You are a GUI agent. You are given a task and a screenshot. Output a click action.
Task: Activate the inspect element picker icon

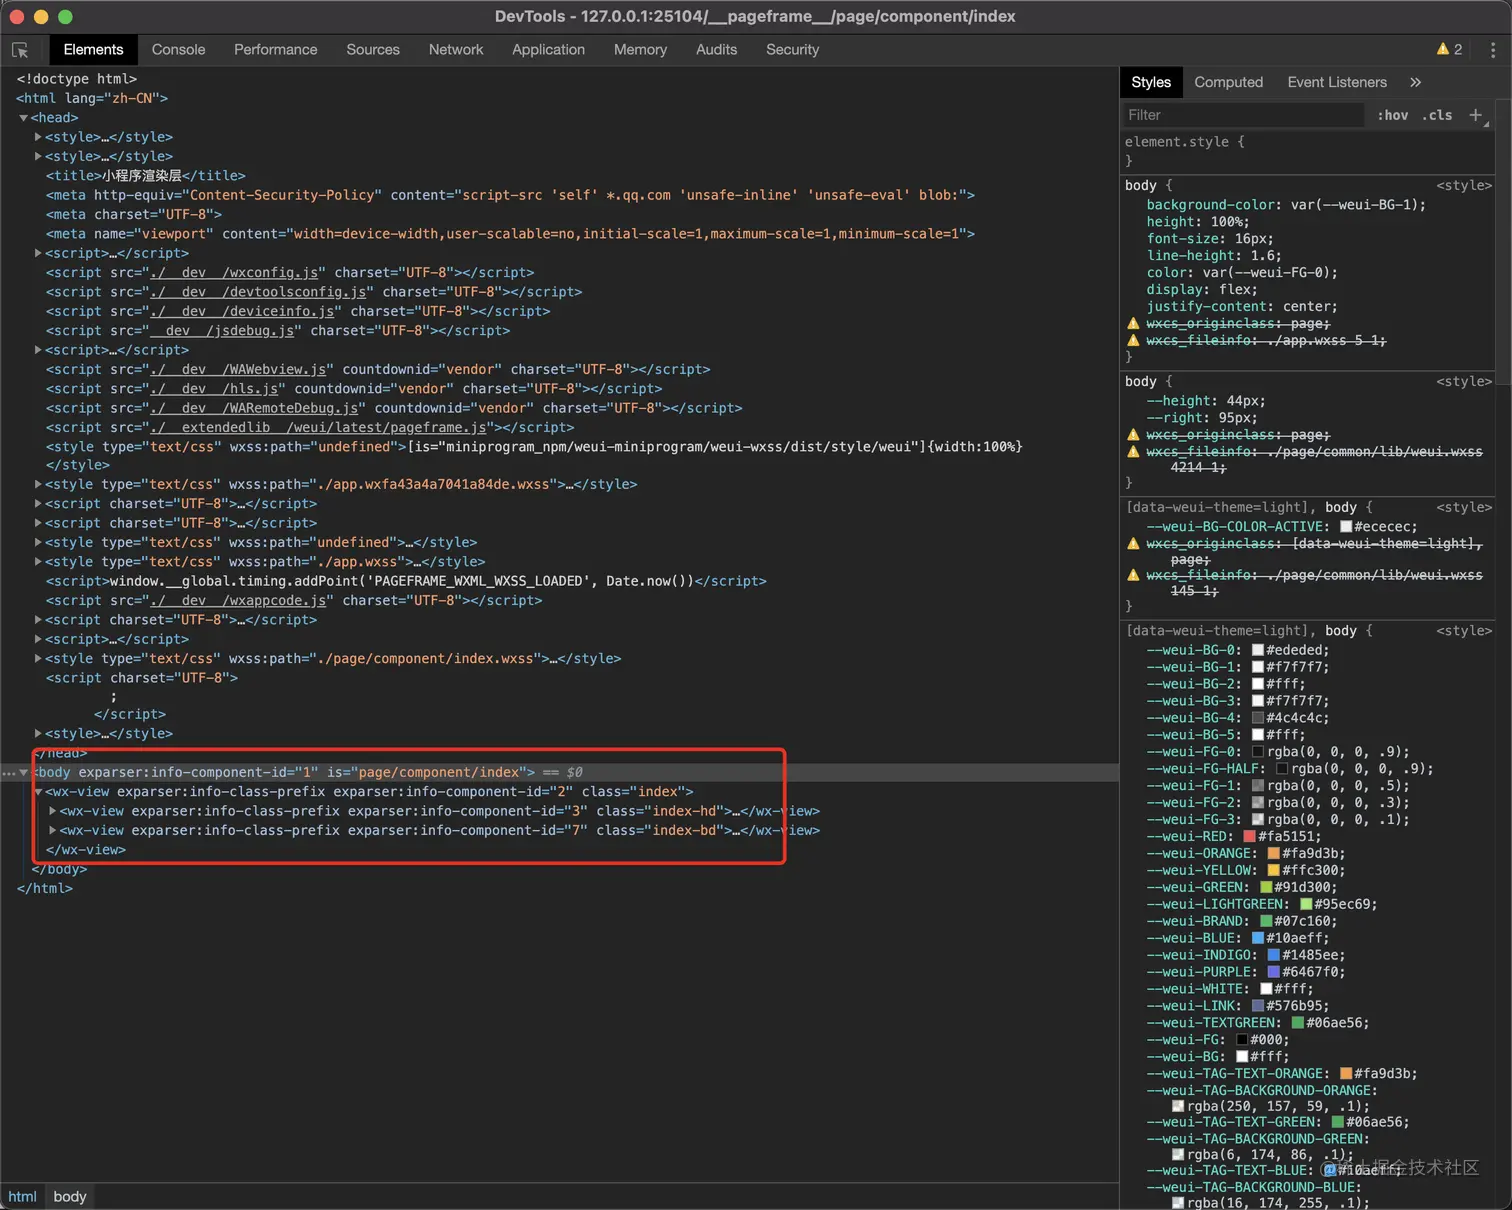(x=20, y=50)
